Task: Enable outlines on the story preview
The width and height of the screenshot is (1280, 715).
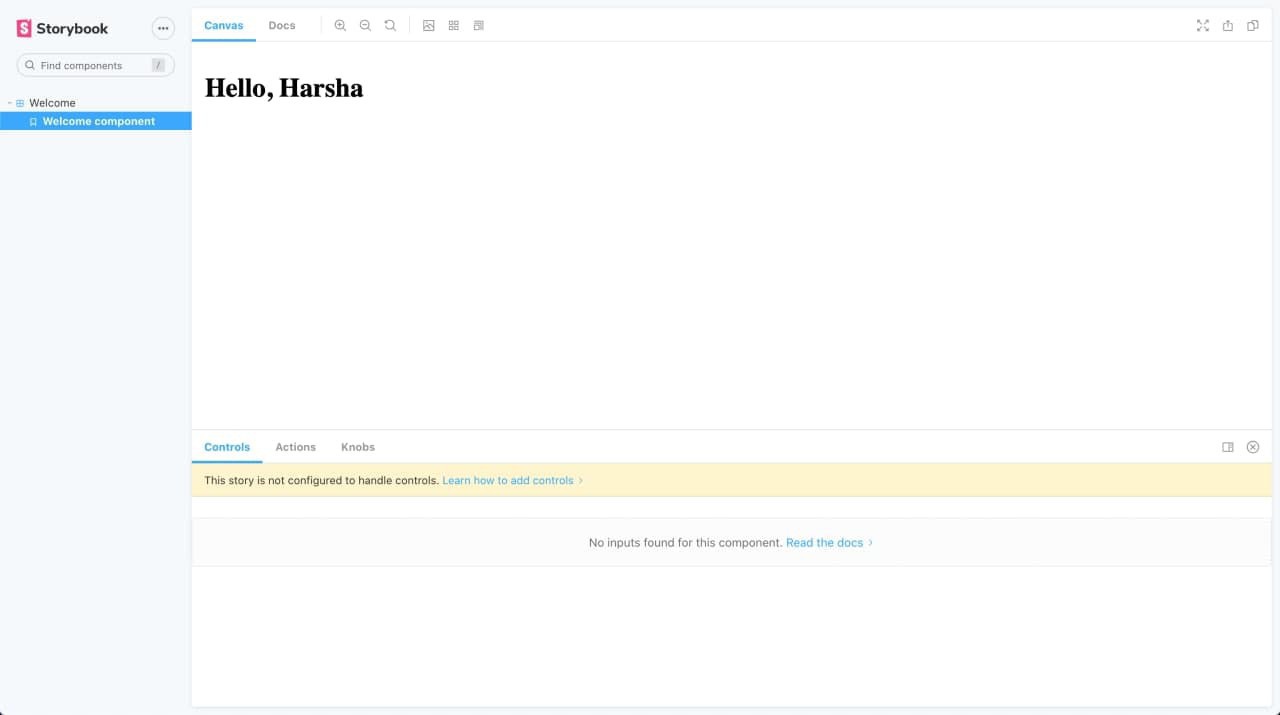Action: (478, 25)
